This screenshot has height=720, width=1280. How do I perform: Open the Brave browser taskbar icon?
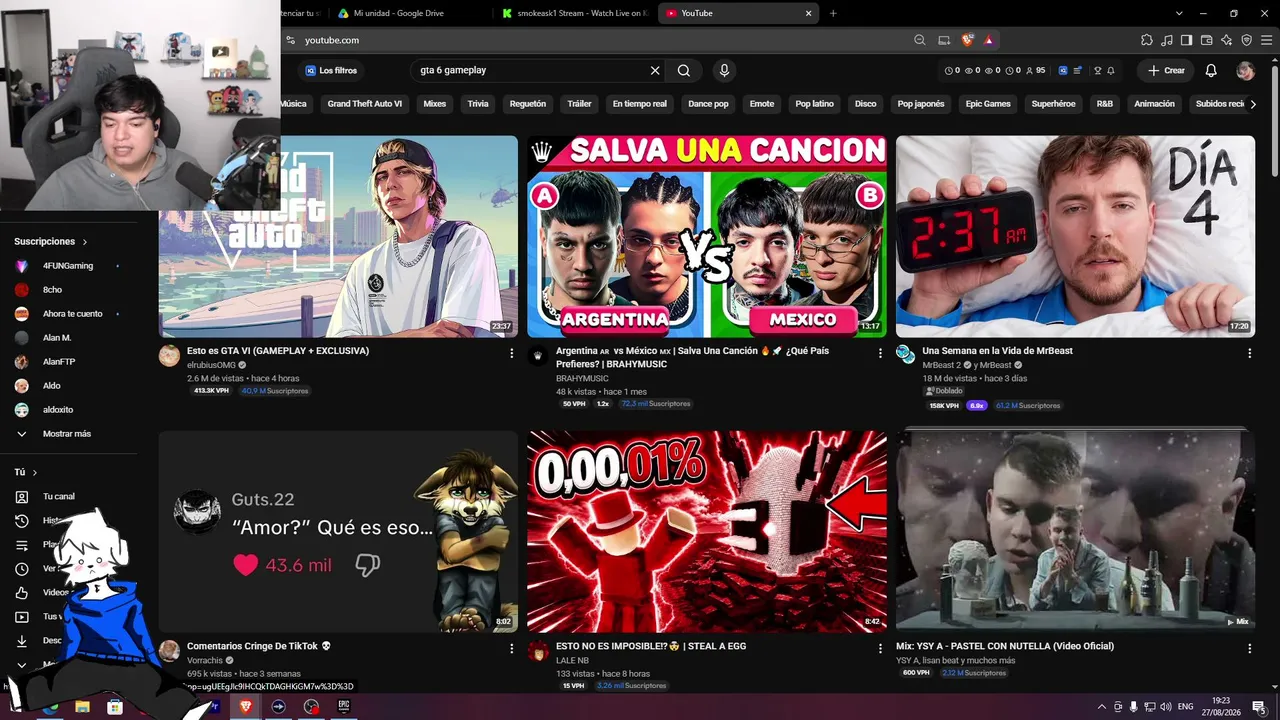(x=246, y=707)
